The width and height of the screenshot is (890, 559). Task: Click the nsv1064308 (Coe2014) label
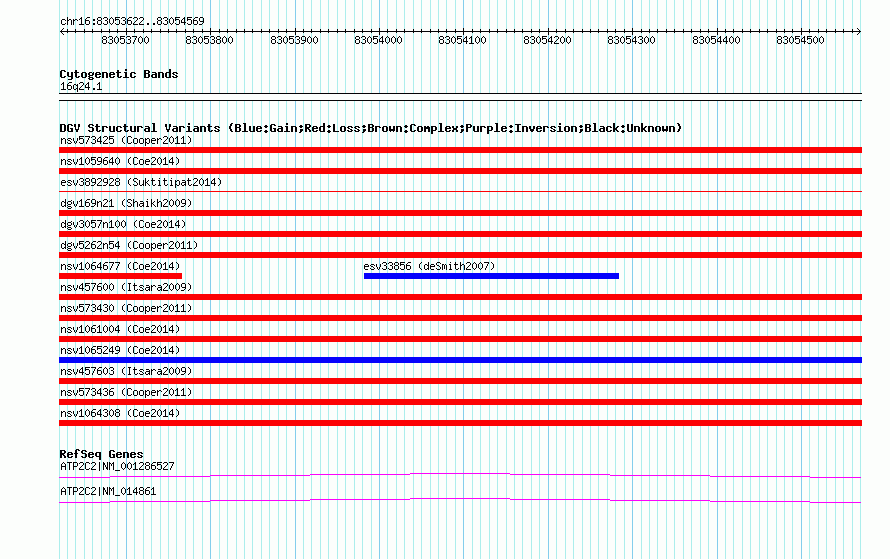(x=120, y=413)
